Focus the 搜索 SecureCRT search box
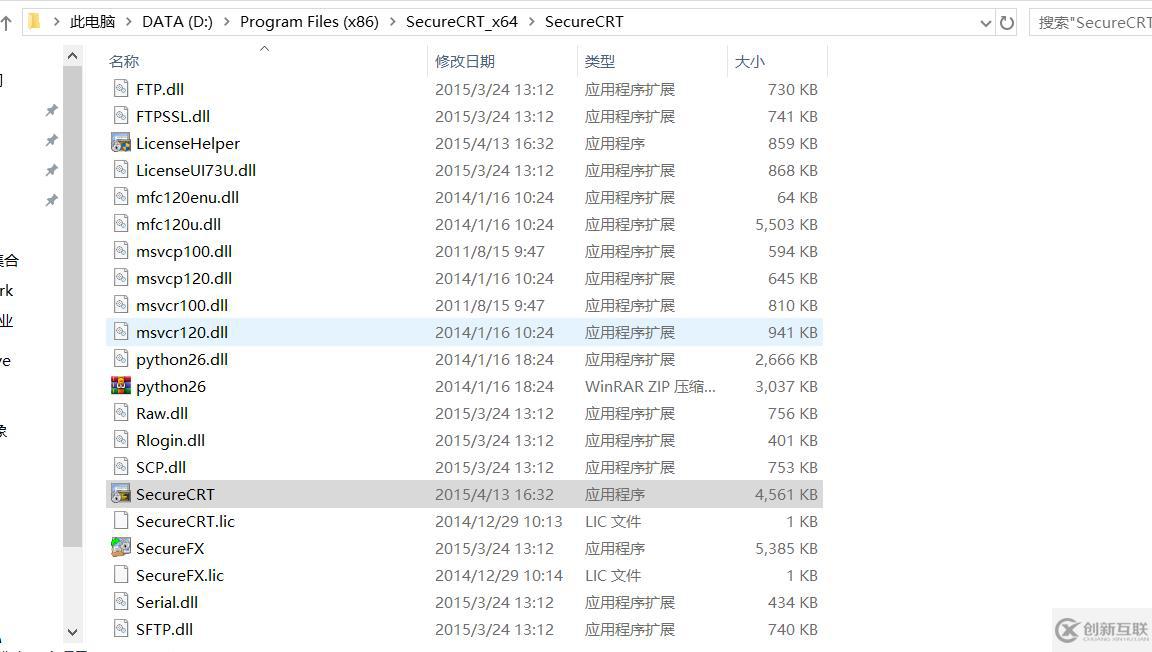 pyautogui.click(x=1093, y=23)
